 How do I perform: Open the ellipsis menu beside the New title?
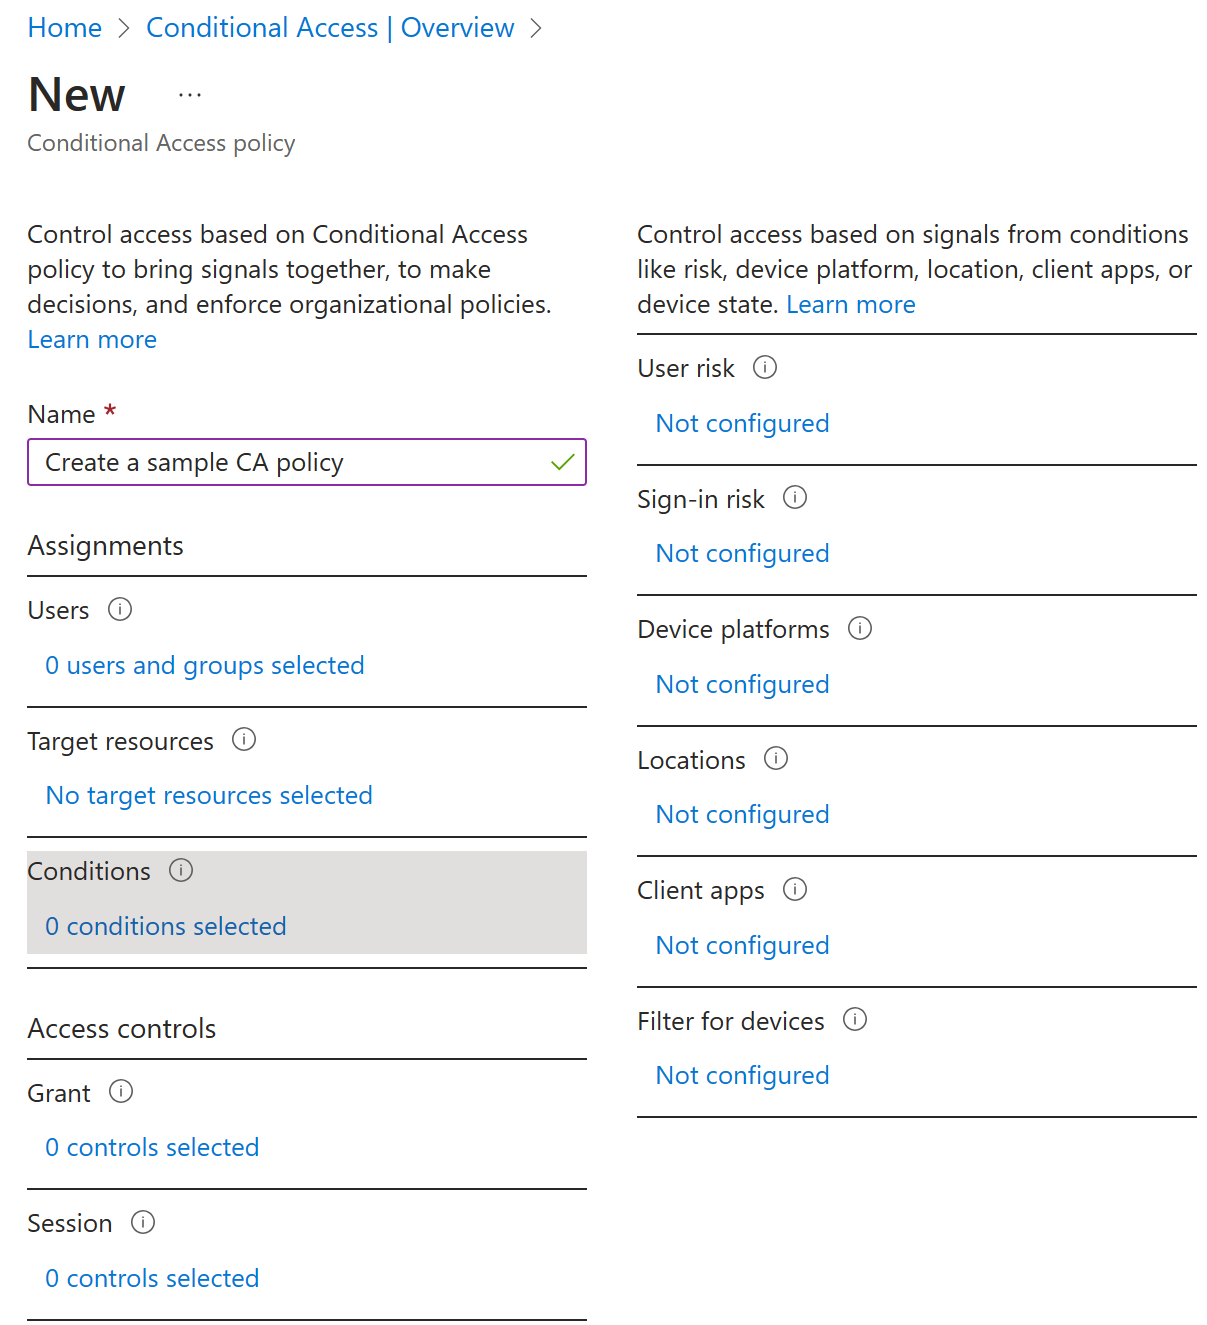189,93
